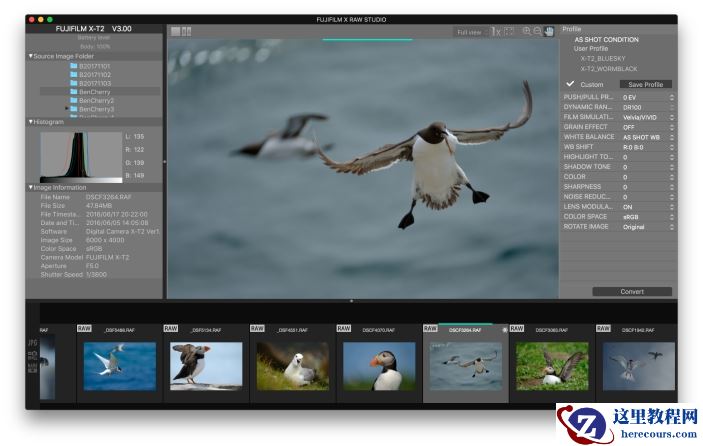Viewport: 703px width, 446px height.
Task: Open the DYNAMIC RANGE DR100 dropdown
Action: [x=647, y=107]
